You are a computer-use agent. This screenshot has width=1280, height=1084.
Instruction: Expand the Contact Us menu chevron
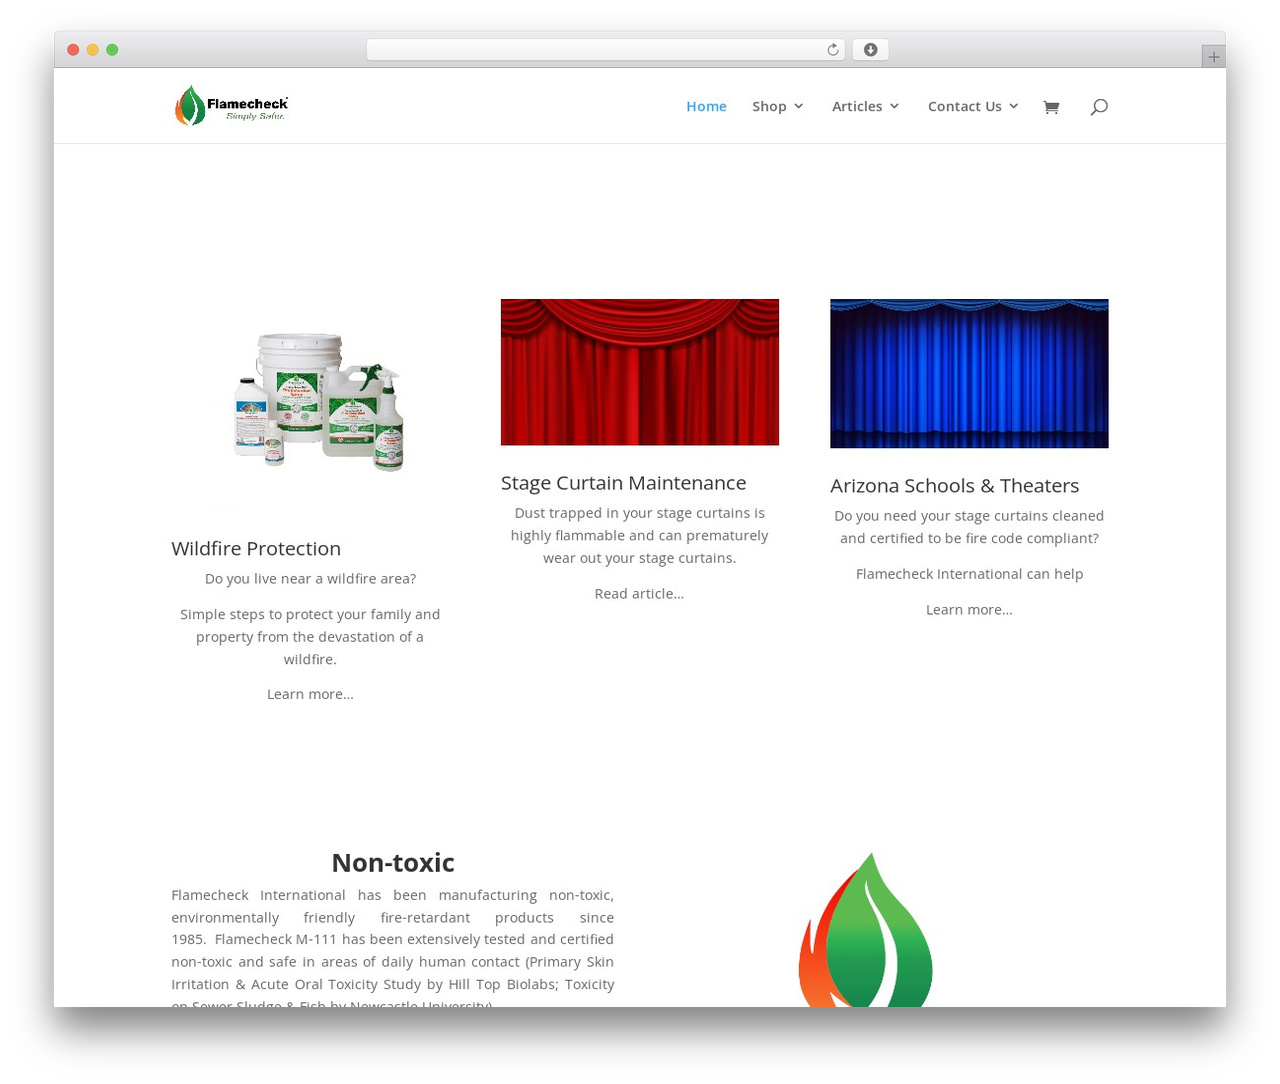pos(1014,106)
